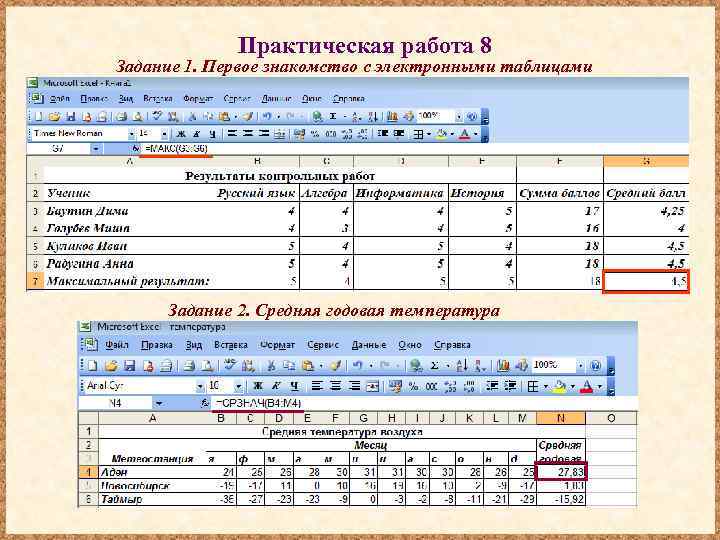Open Borders dropdown arrow in температура window
The width and height of the screenshot is (720, 540).
point(546,387)
